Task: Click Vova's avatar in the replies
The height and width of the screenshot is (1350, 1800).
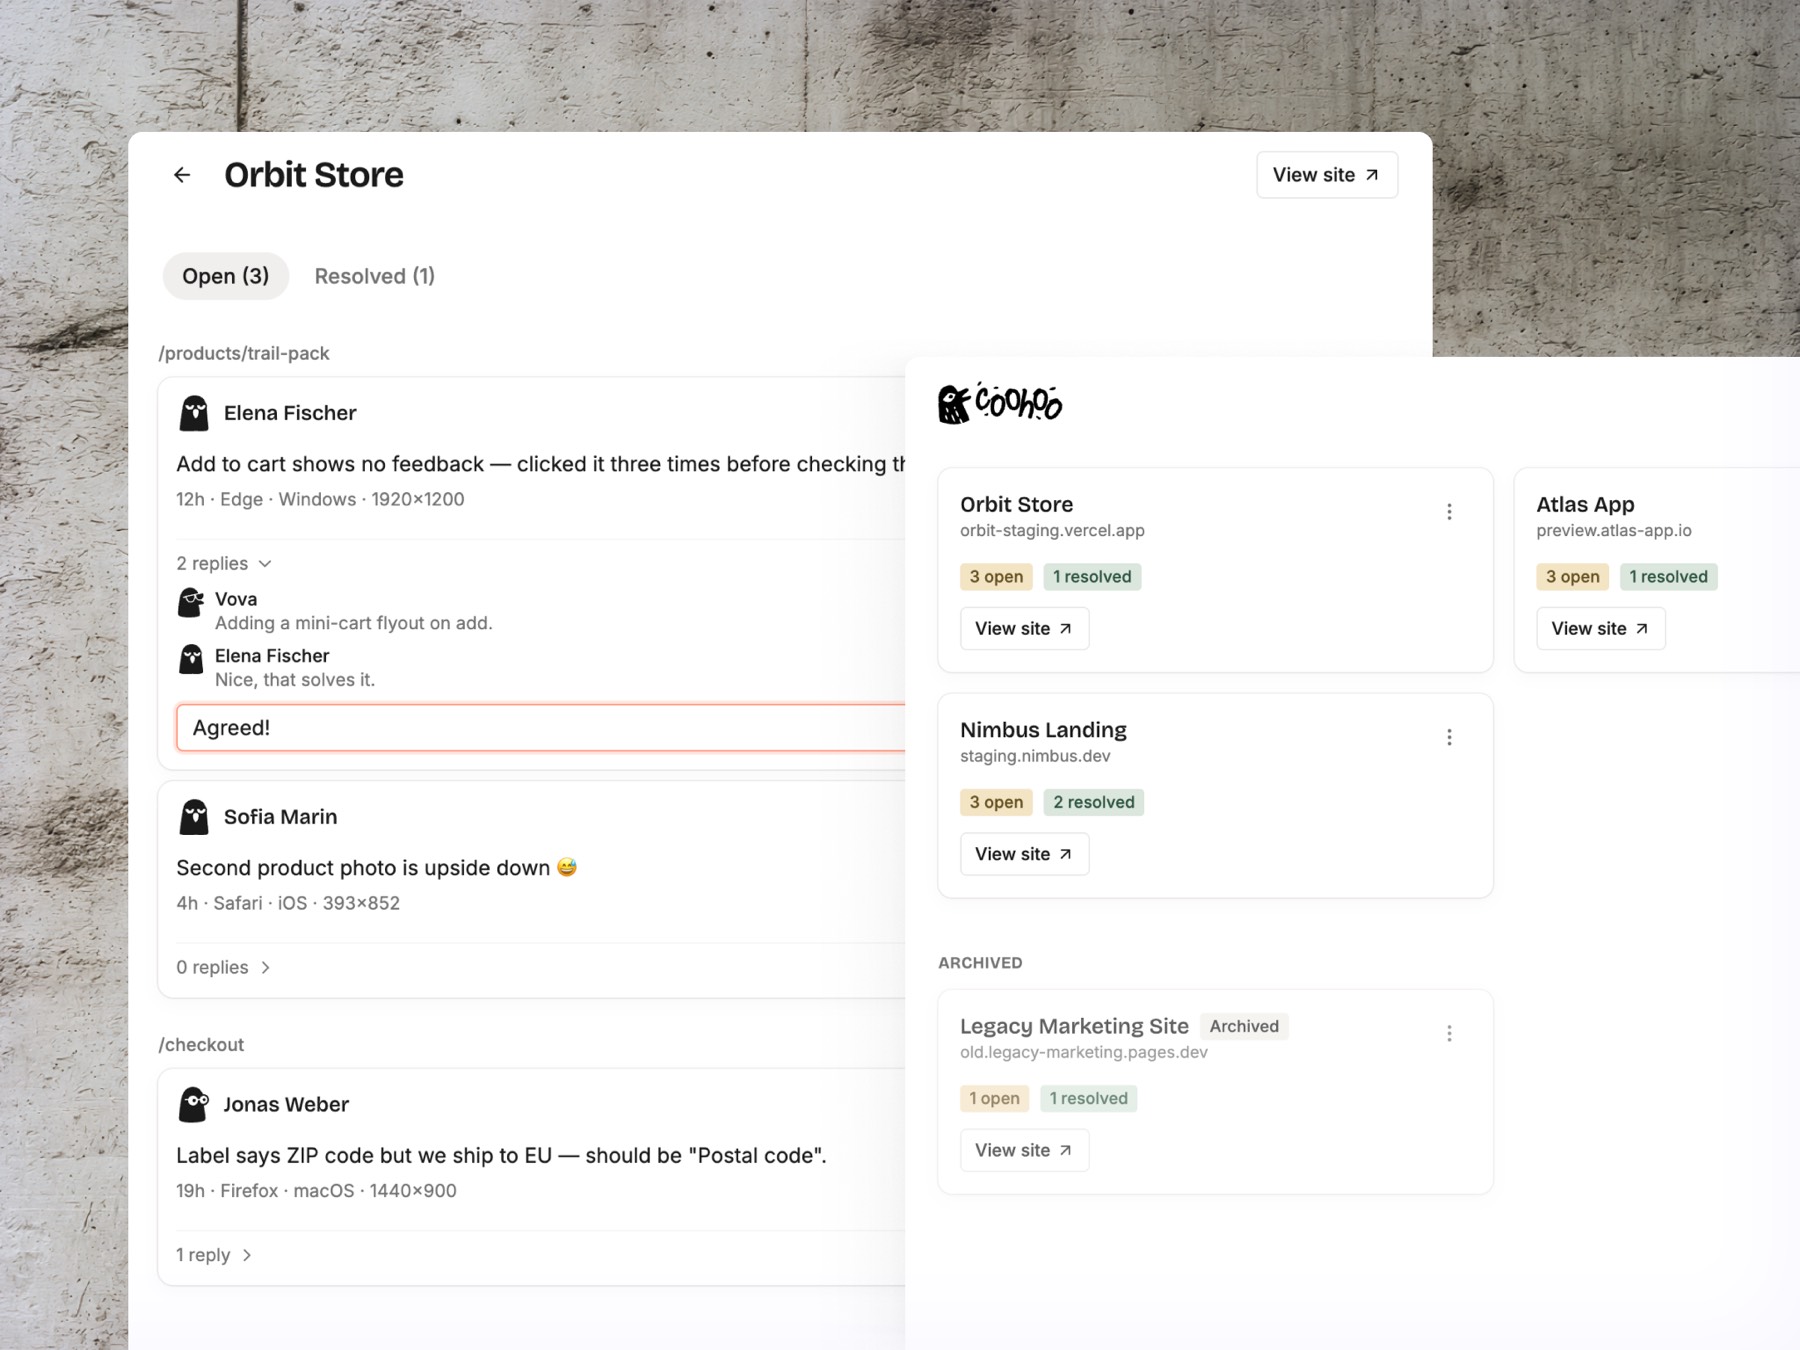Action: pos(191,602)
